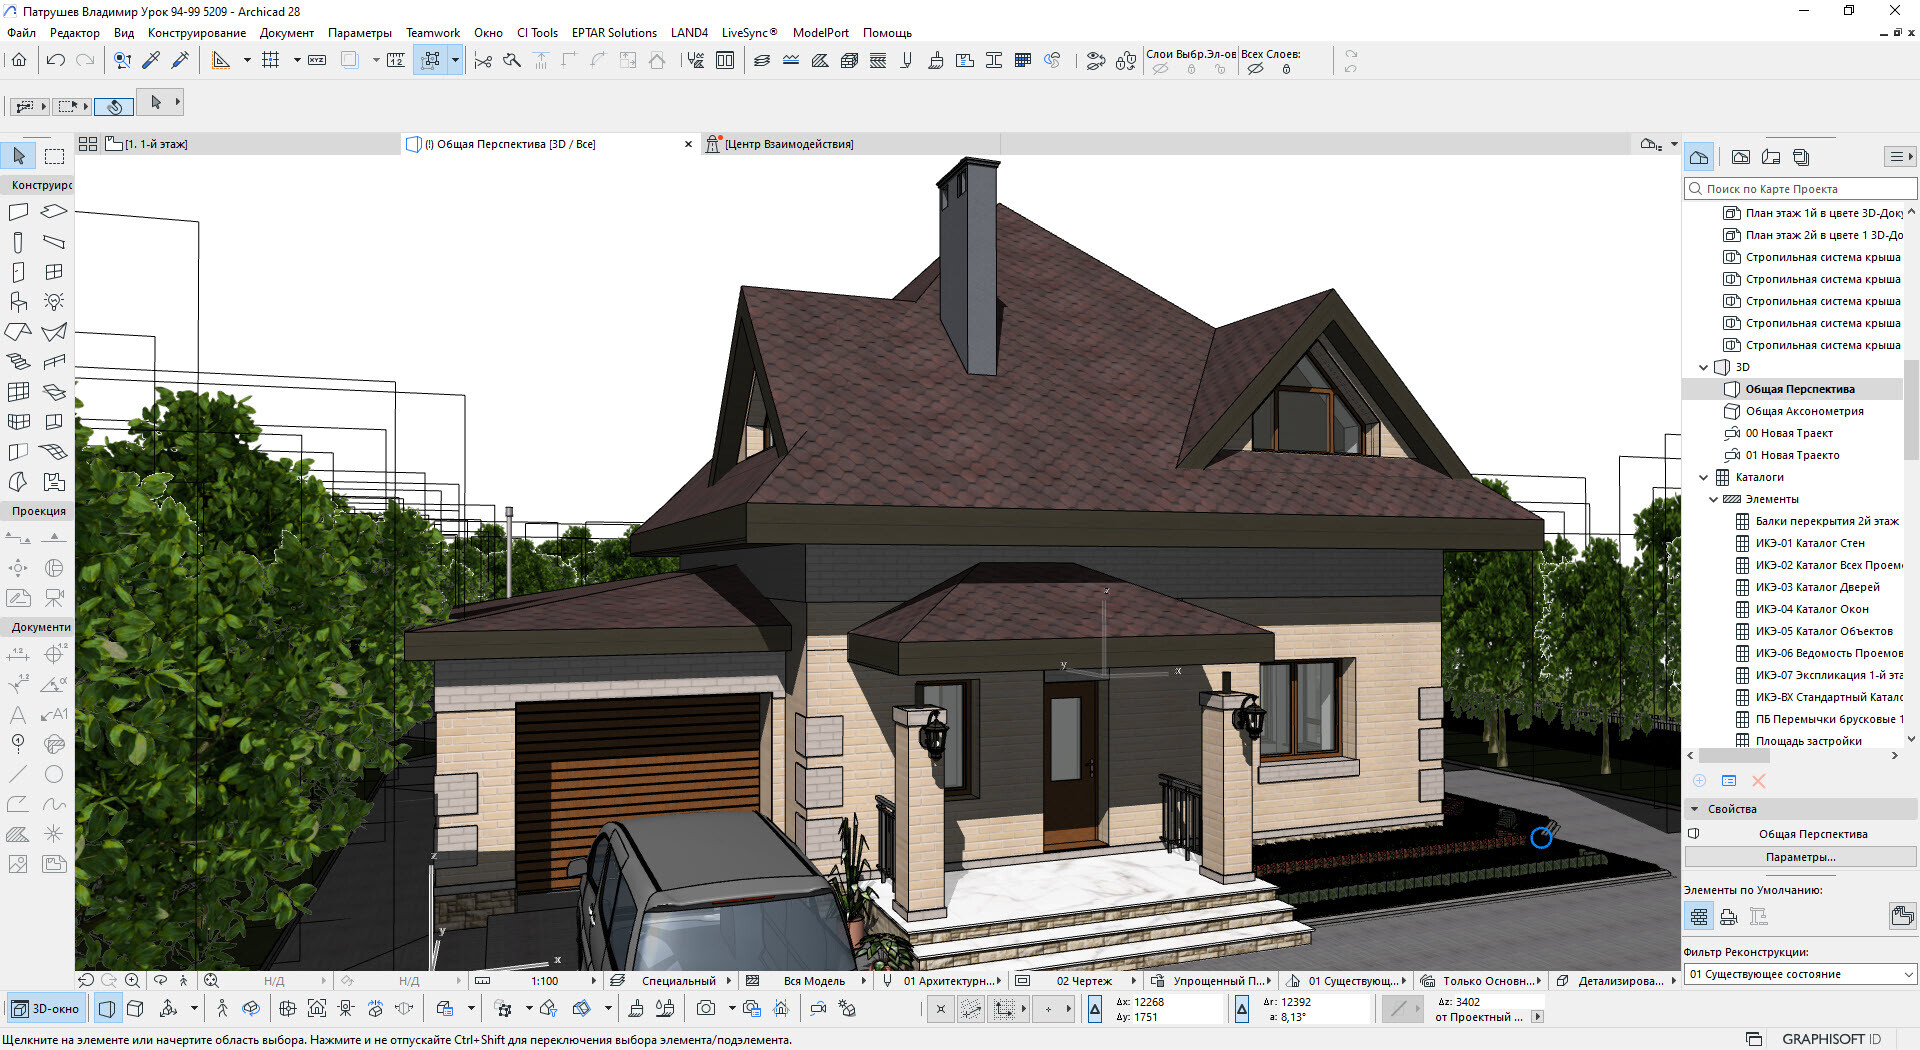Viewport: 1920px width, 1050px height.
Task: Collapse the 3D folder in the project map
Action: (x=1704, y=368)
